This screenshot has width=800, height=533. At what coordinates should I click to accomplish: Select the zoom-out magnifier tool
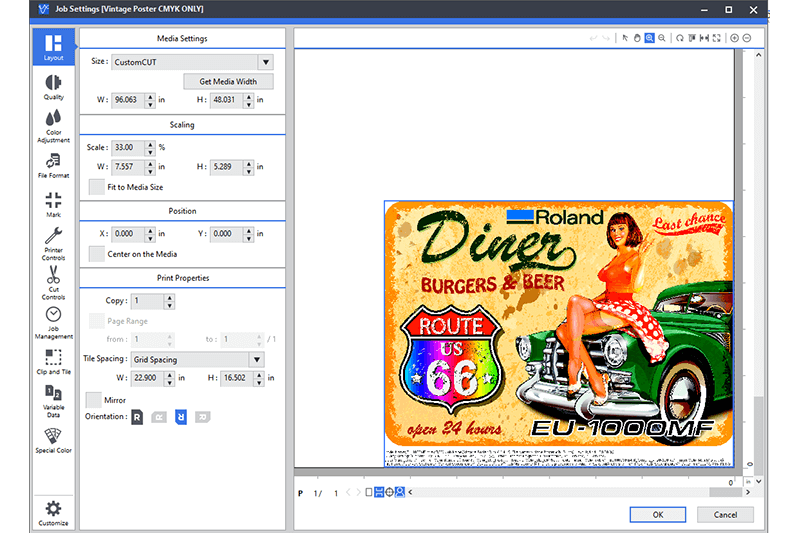(x=662, y=38)
